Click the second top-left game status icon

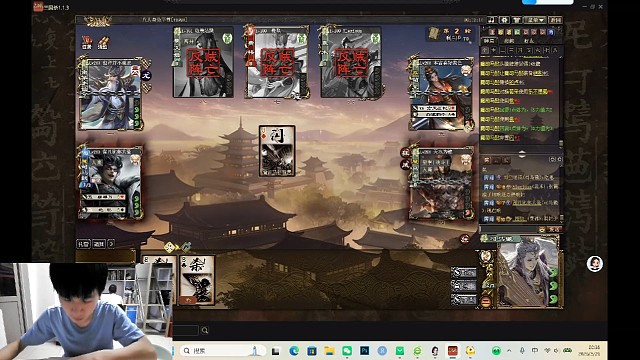pyautogui.click(x=103, y=42)
